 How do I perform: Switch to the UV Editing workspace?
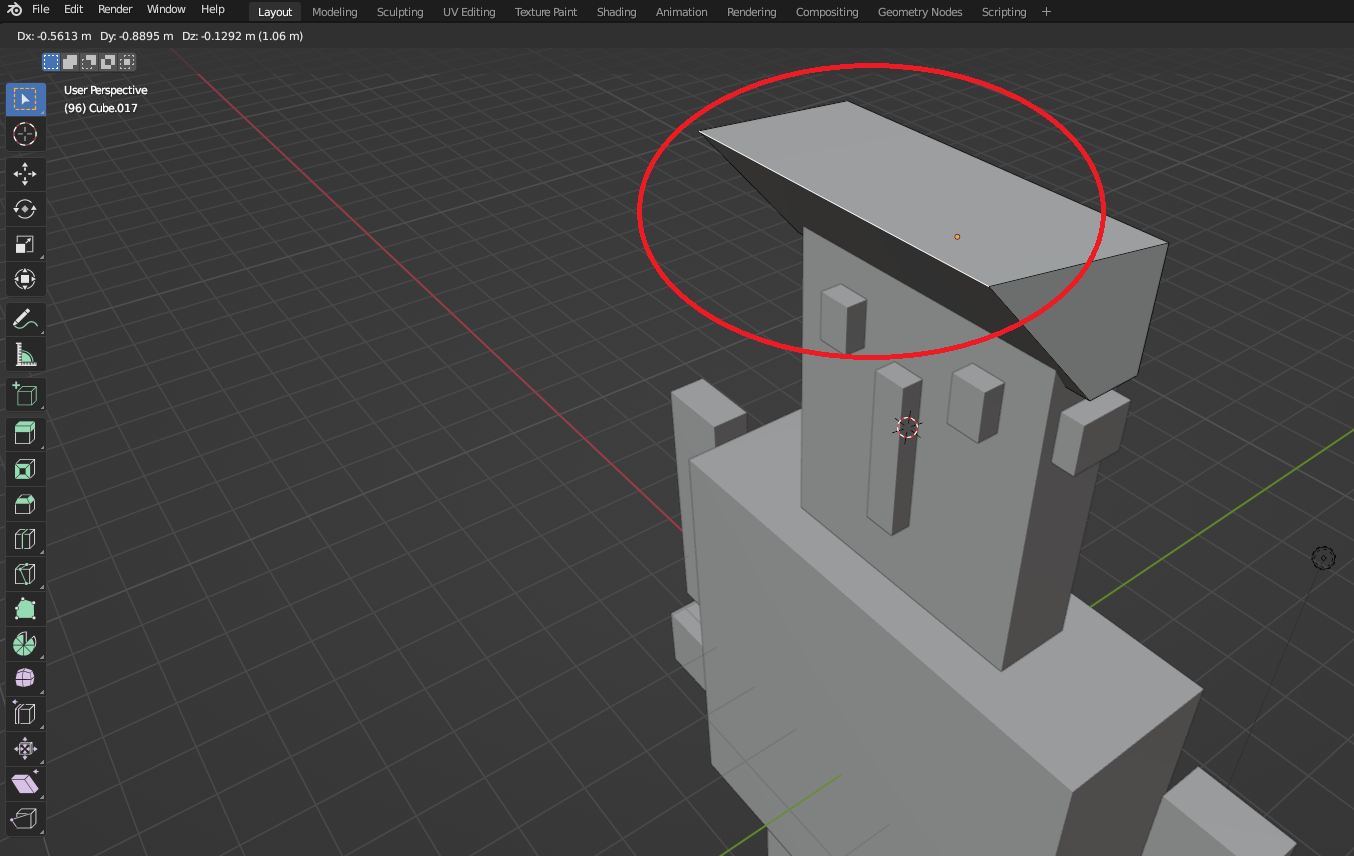(469, 12)
